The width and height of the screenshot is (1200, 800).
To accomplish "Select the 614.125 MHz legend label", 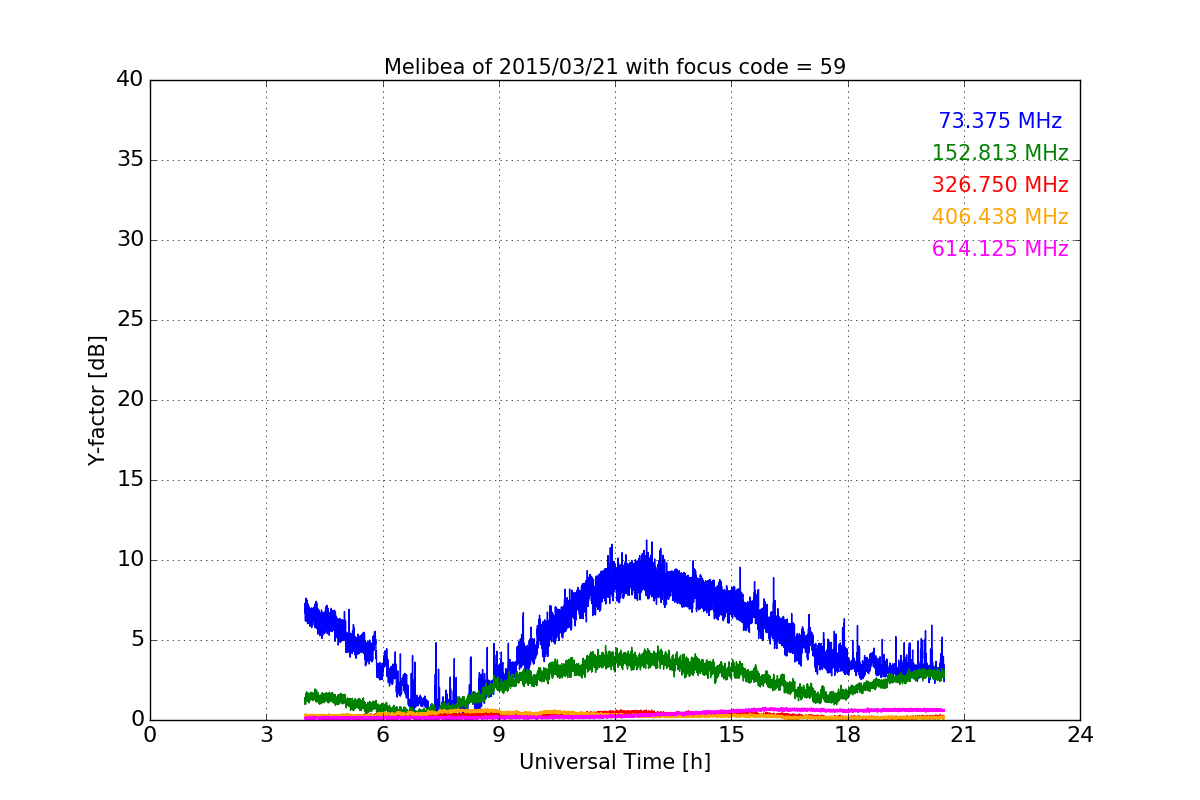I will [1000, 249].
